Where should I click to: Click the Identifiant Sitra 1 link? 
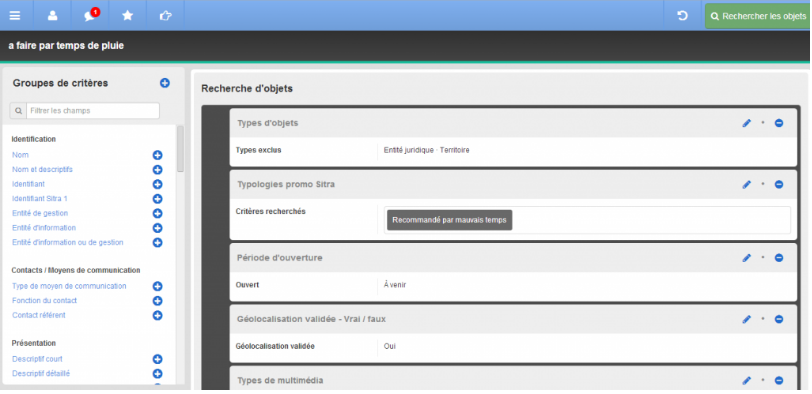(x=40, y=198)
